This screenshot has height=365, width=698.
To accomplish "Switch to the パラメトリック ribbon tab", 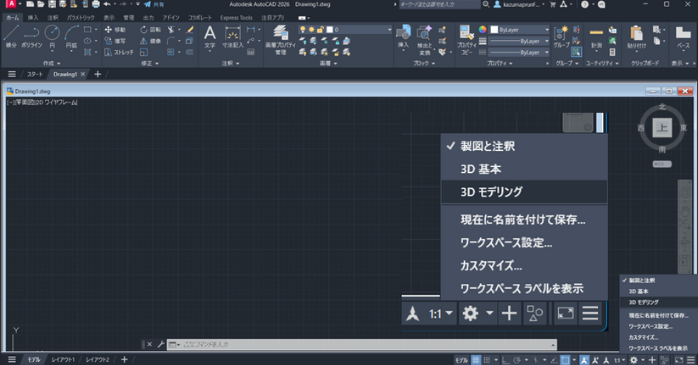I will [81, 18].
